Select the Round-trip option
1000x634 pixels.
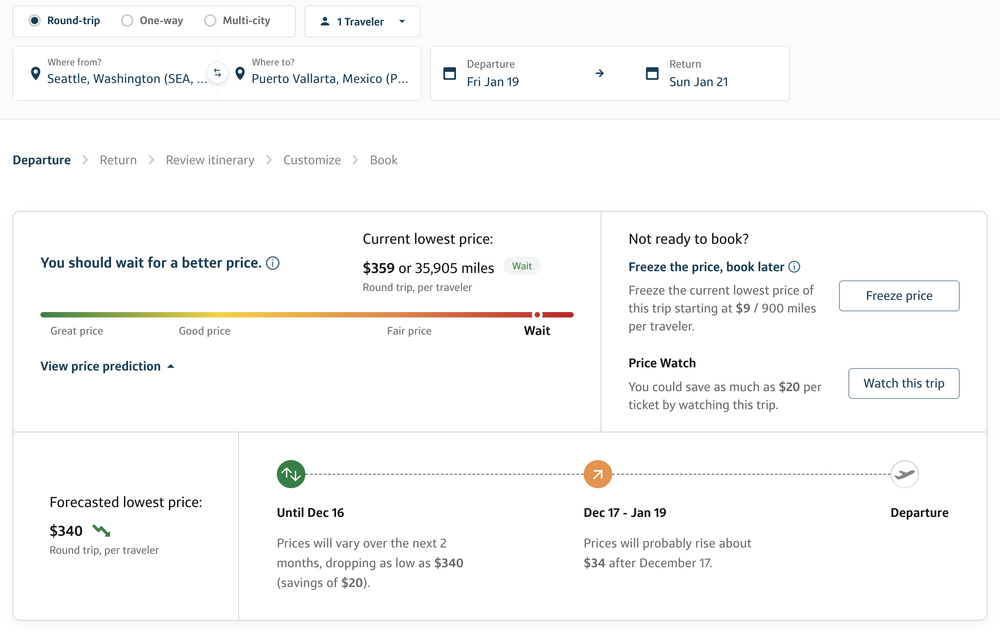tap(34, 20)
